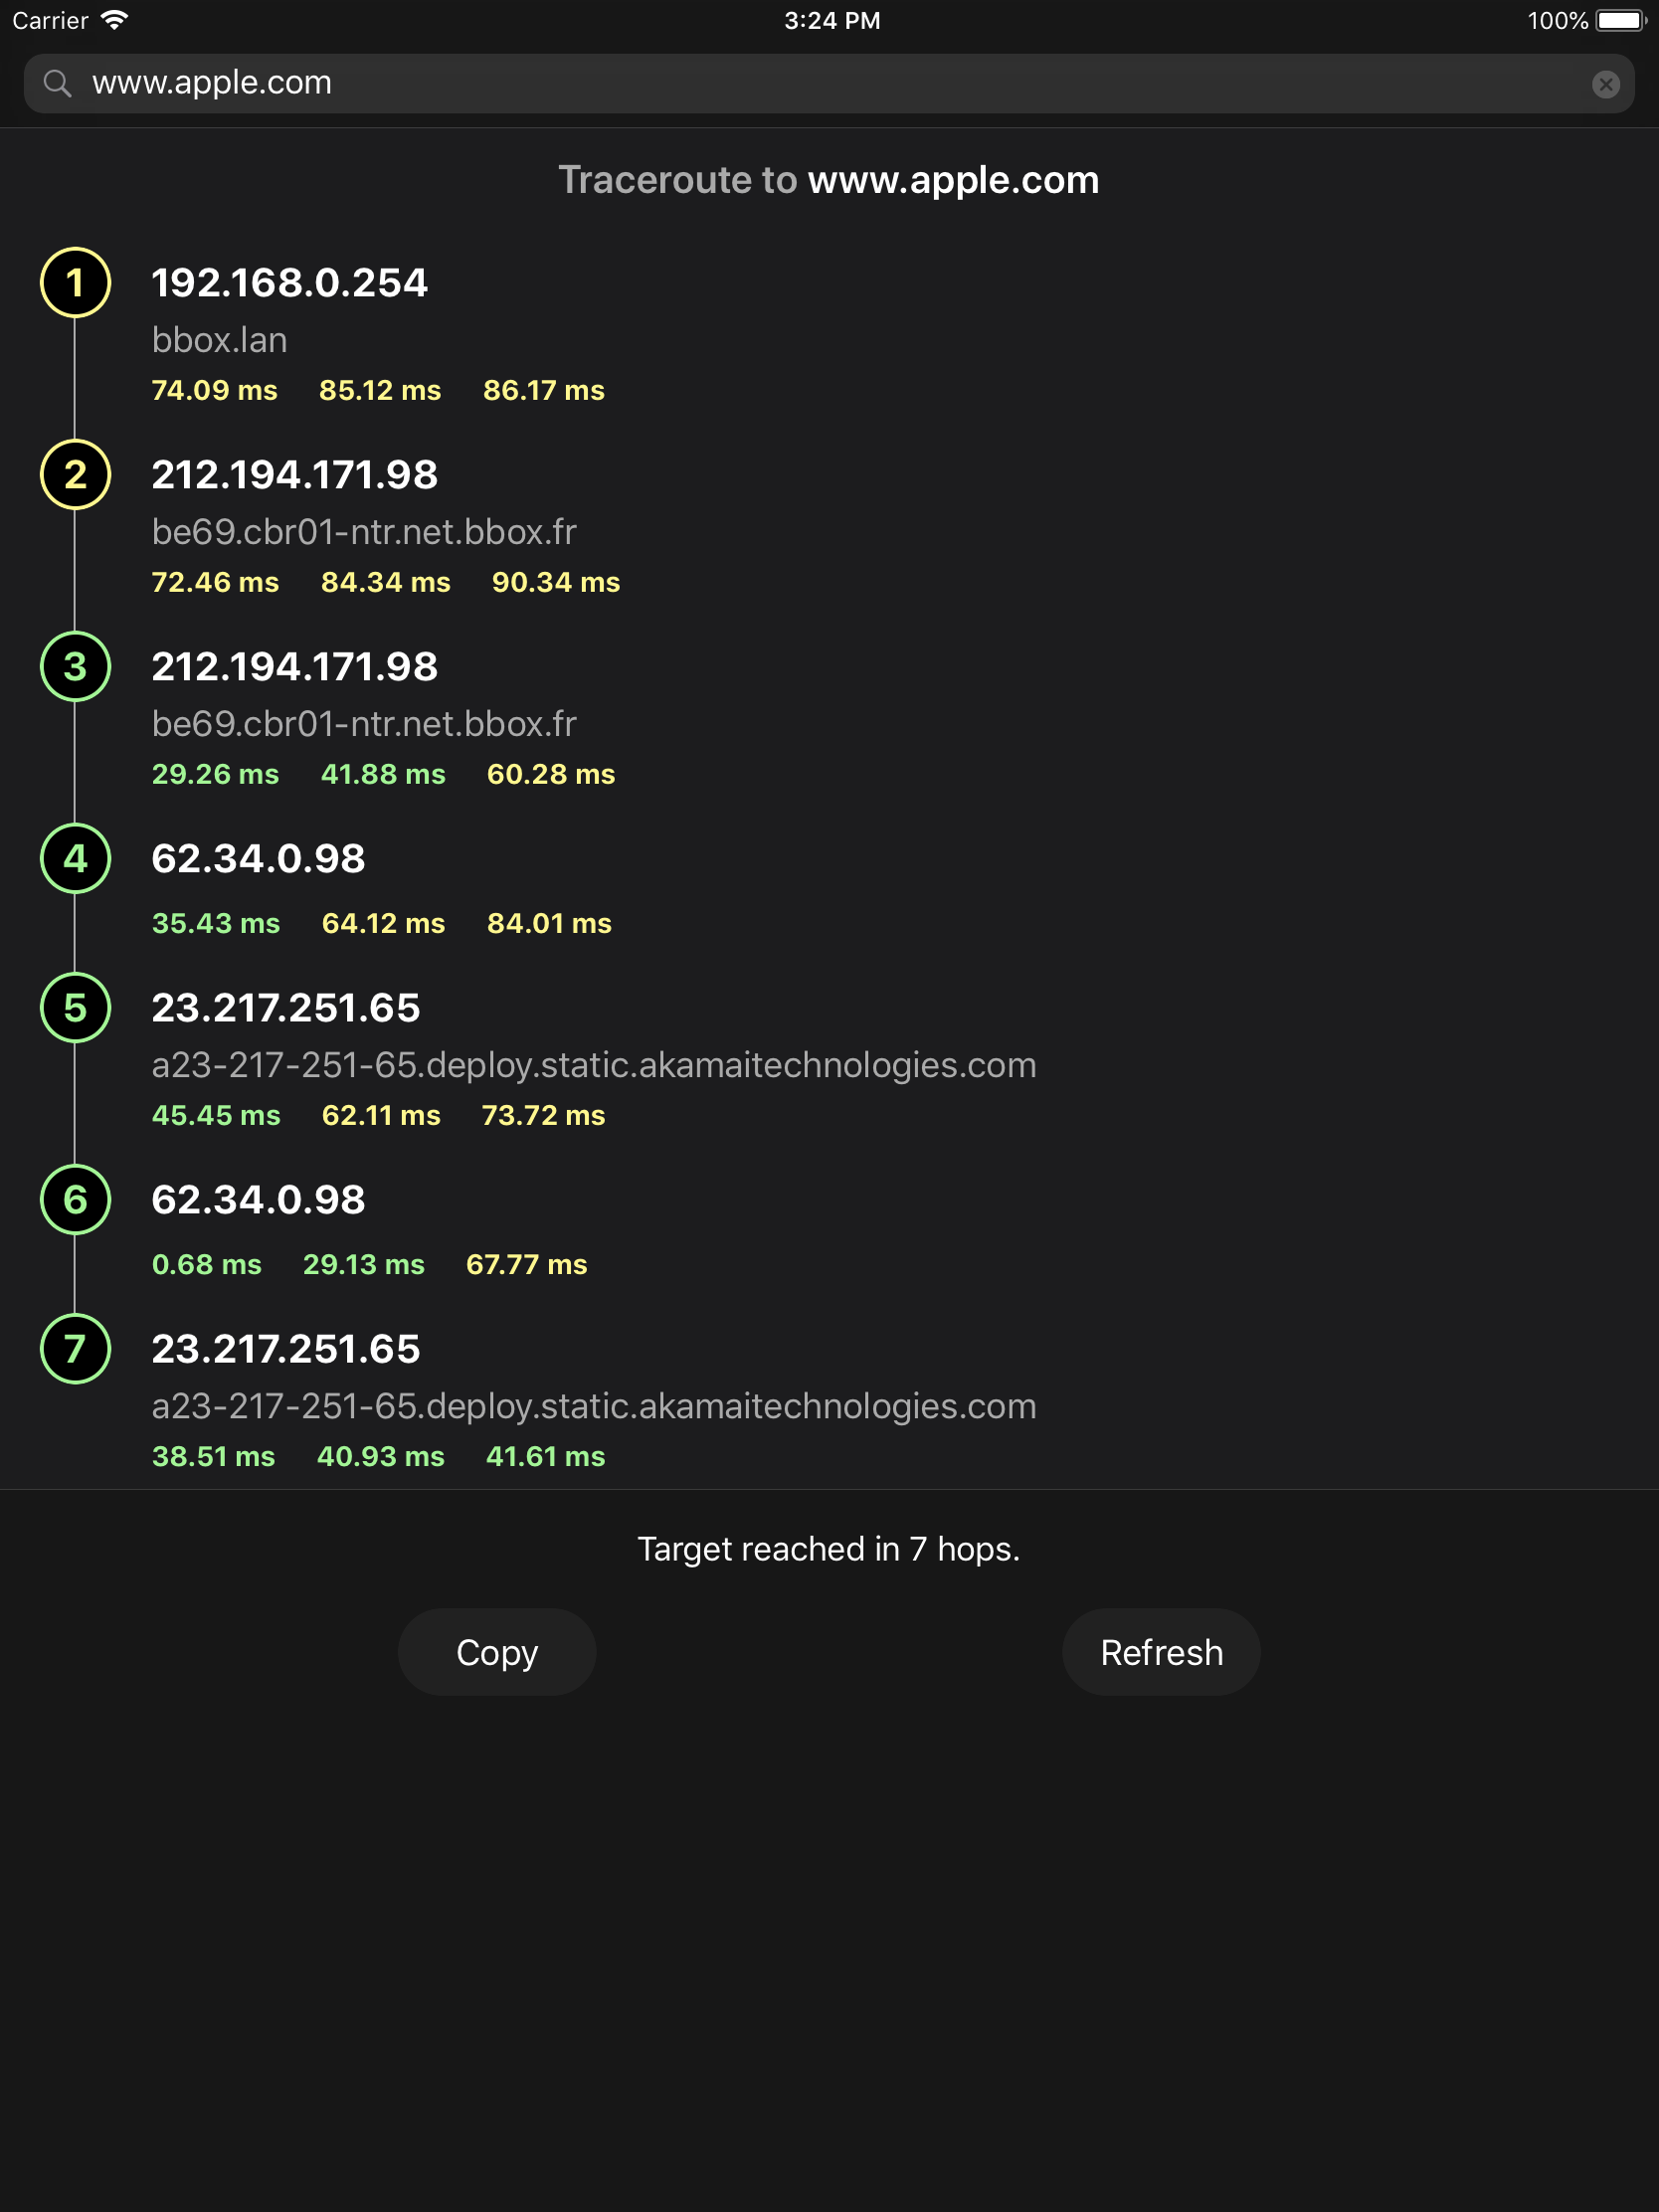This screenshot has width=1659, height=2212.
Task: Click the 74.09 ms latency value
Action: coord(214,391)
